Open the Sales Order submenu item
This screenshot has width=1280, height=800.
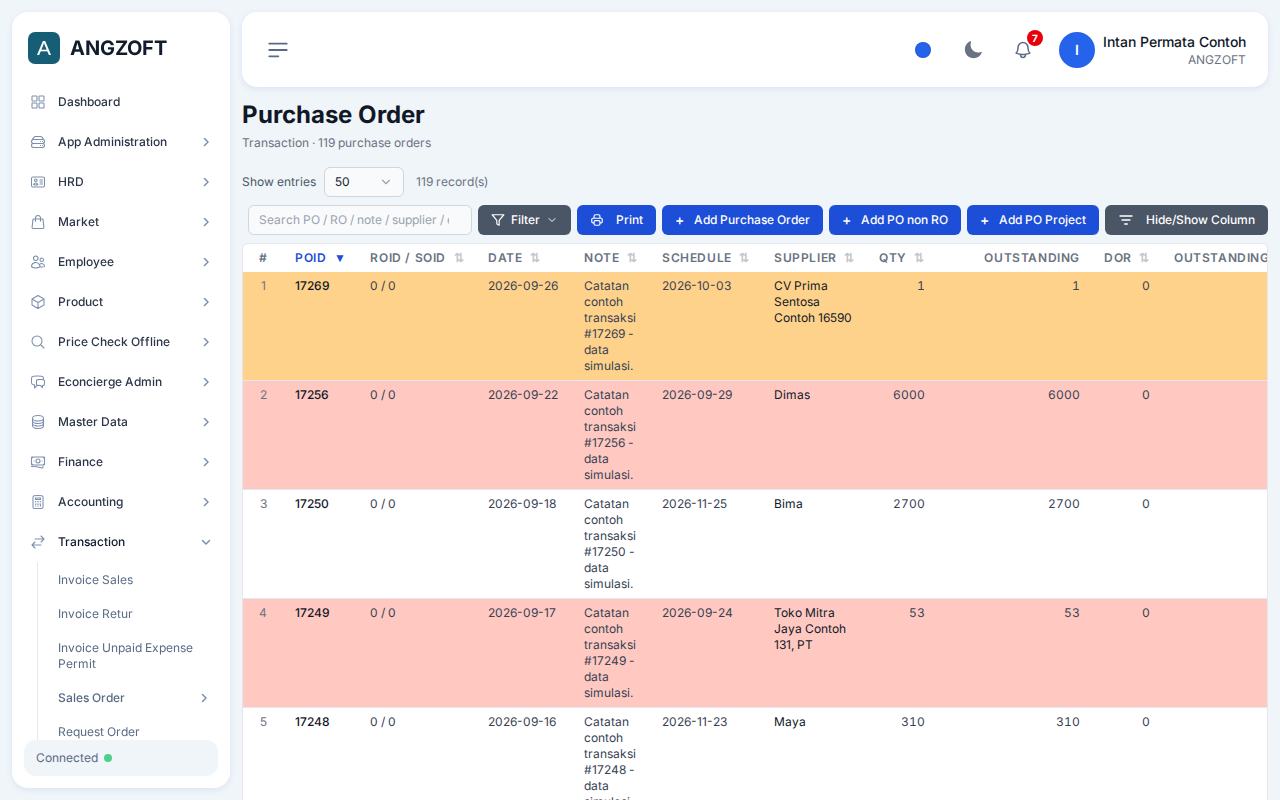[91, 698]
